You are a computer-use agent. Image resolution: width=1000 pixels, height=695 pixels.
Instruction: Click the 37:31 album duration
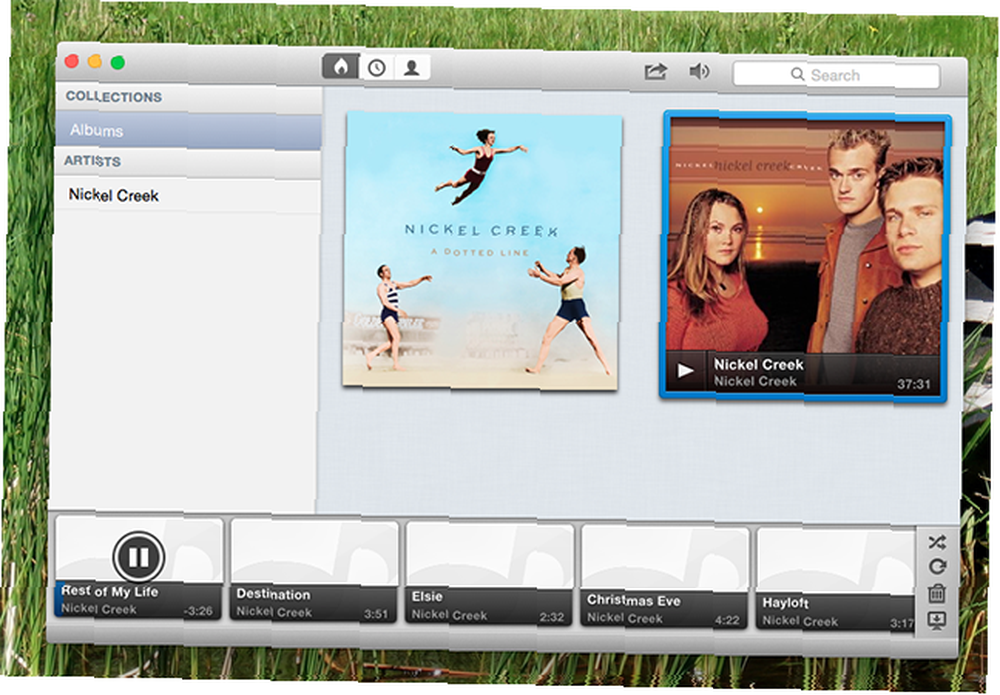point(914,384)
